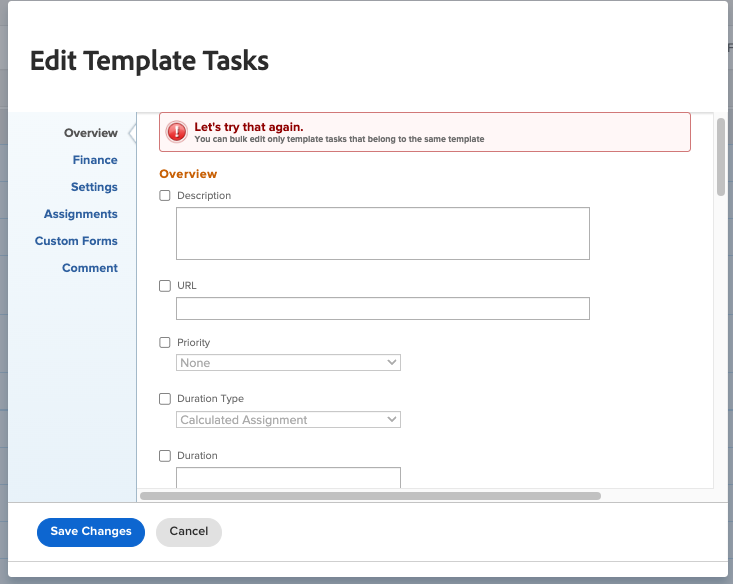Enable the Duration Type checkbox
The image size is (733, 584).
pos(165,399)
